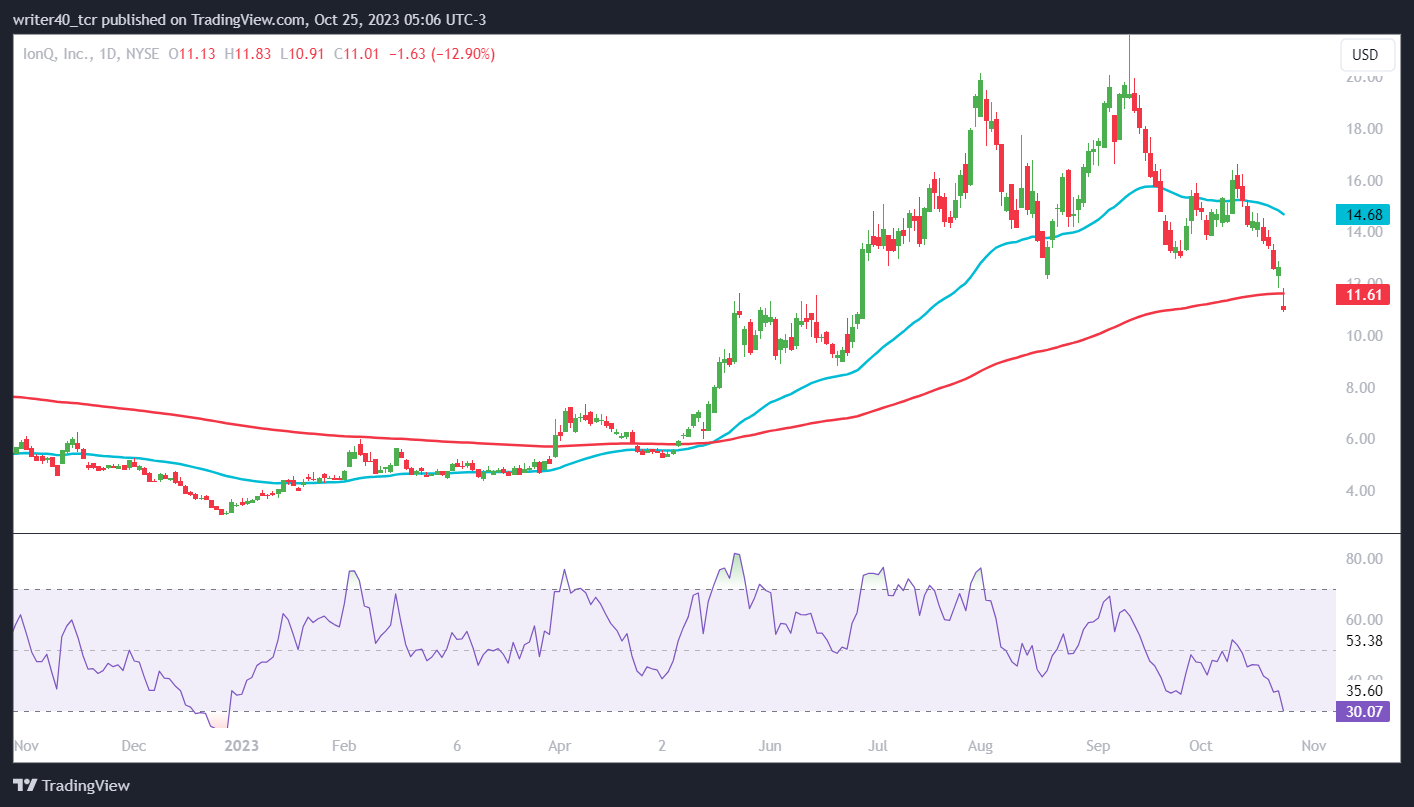Image resolution: width=1414 pixels, height=807 pixels.
Task: Open the USD currency selector
Action: pos(1365,55)
